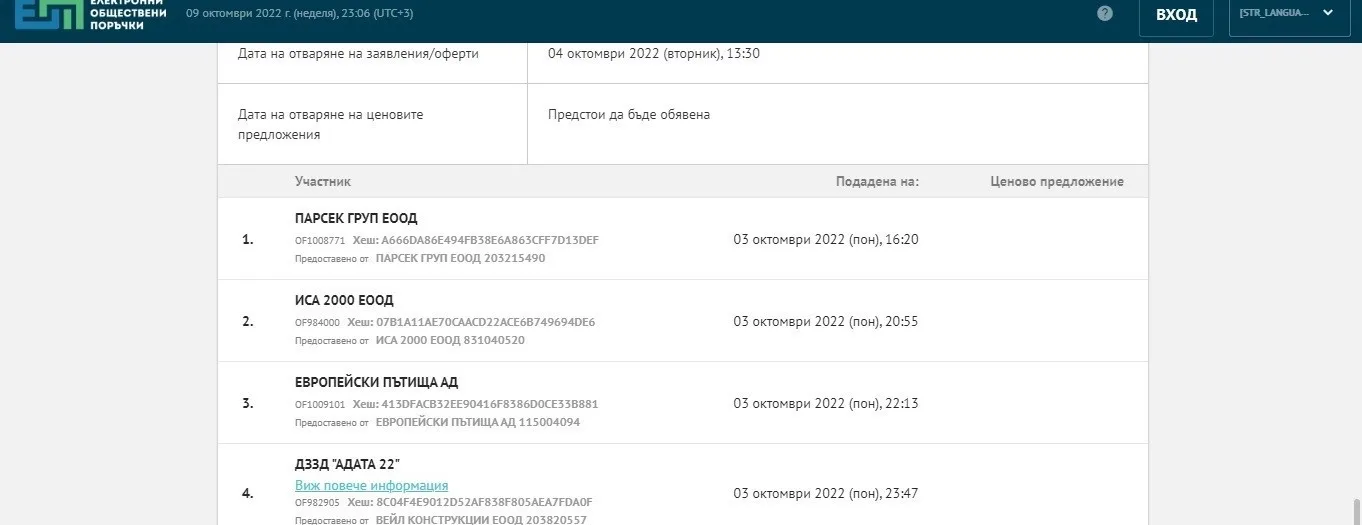Click opening date 04 октомври 2022 (вторник), 13:30

654,53
